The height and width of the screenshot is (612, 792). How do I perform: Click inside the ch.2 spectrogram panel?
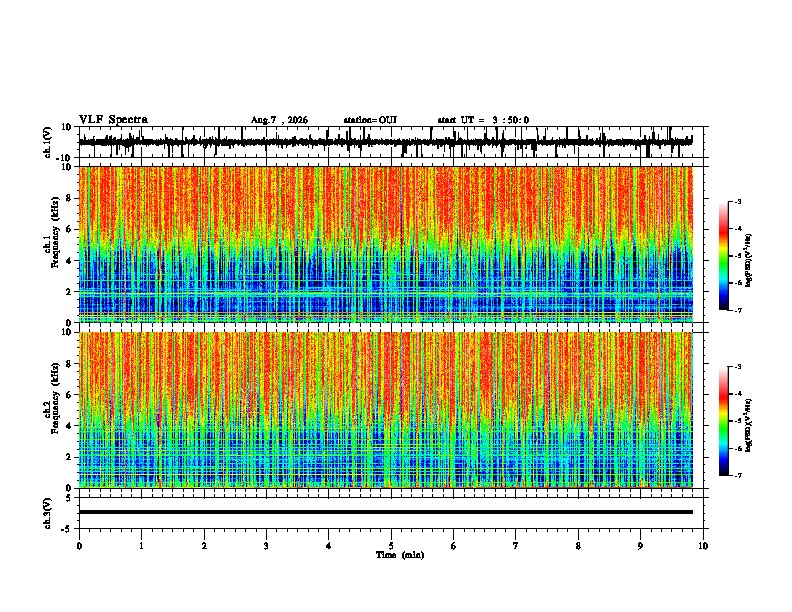(x=386, y=410)
